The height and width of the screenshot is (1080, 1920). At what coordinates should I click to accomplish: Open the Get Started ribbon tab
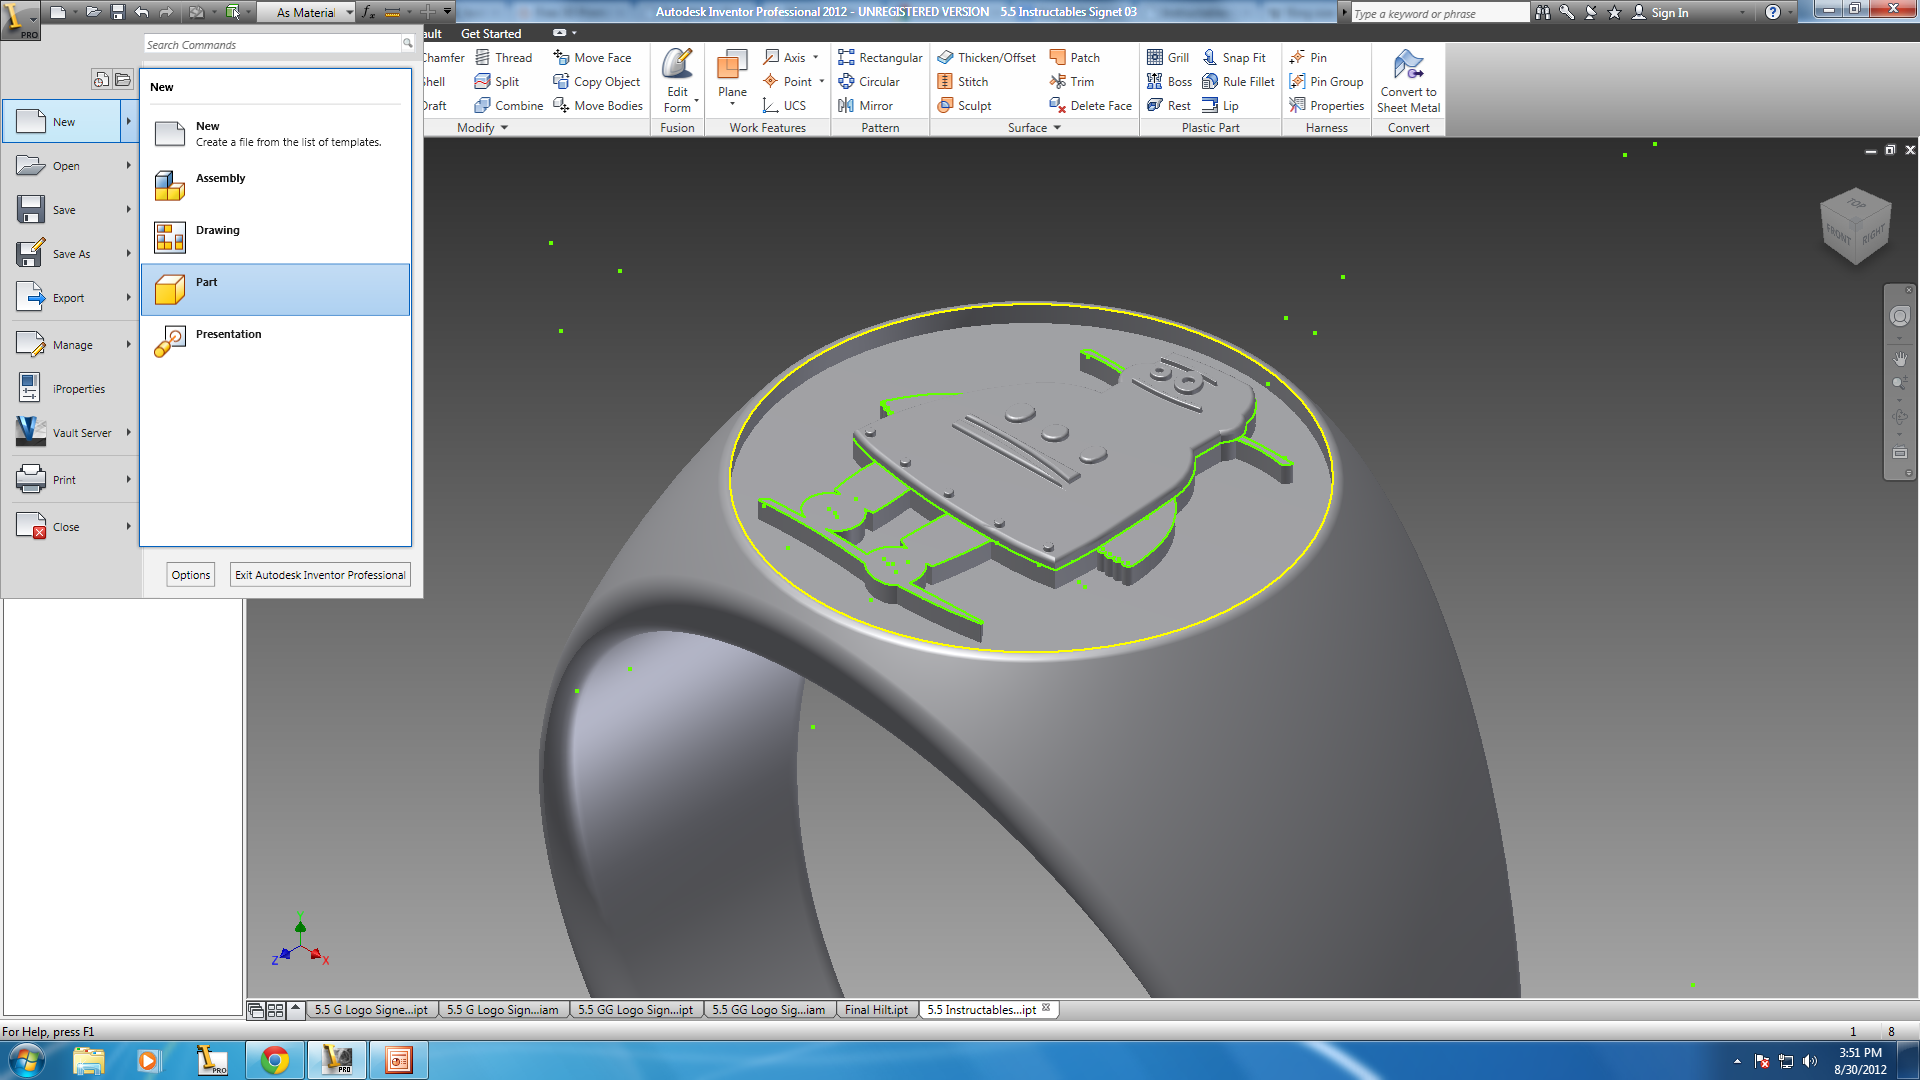(491, 34)
